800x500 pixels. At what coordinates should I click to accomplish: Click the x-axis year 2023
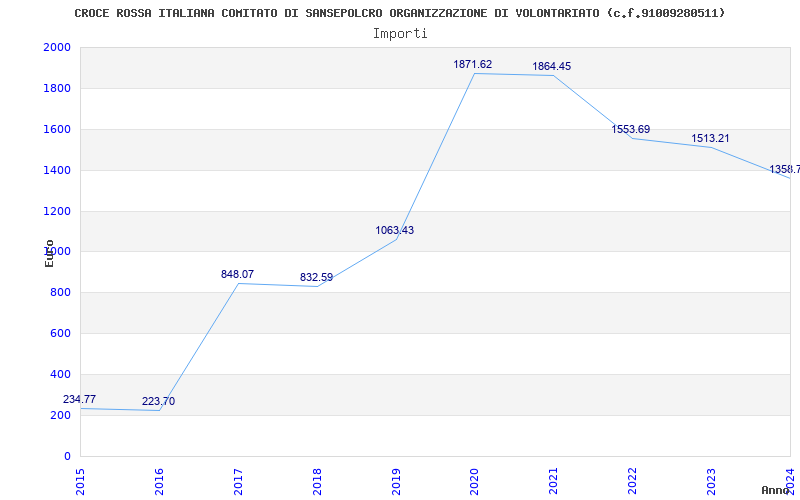pyautogui.click(x=711, y=482)
